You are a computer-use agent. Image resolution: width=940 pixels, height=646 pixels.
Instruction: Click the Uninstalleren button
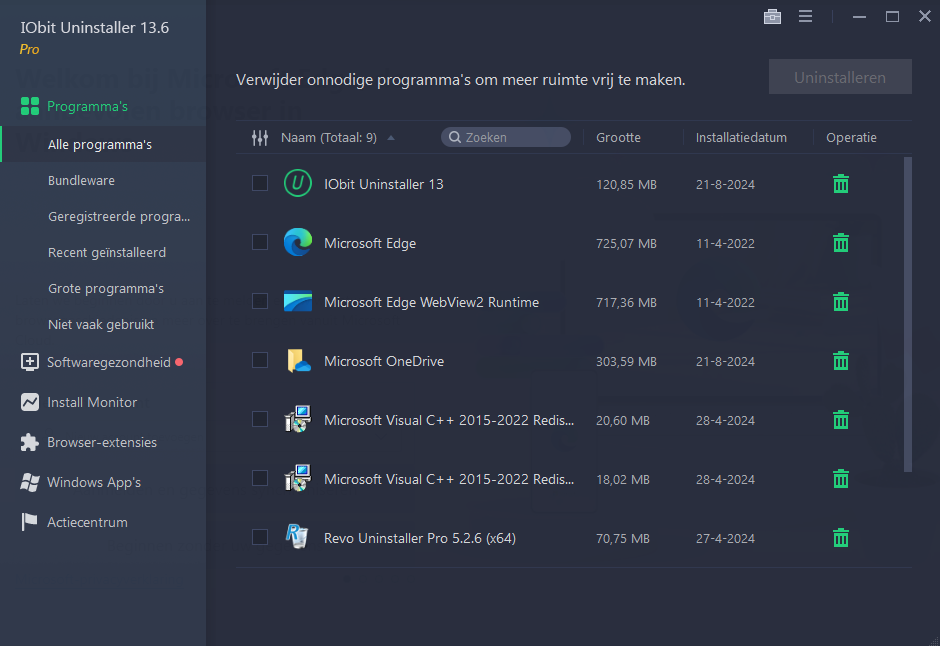coord(840,77)
